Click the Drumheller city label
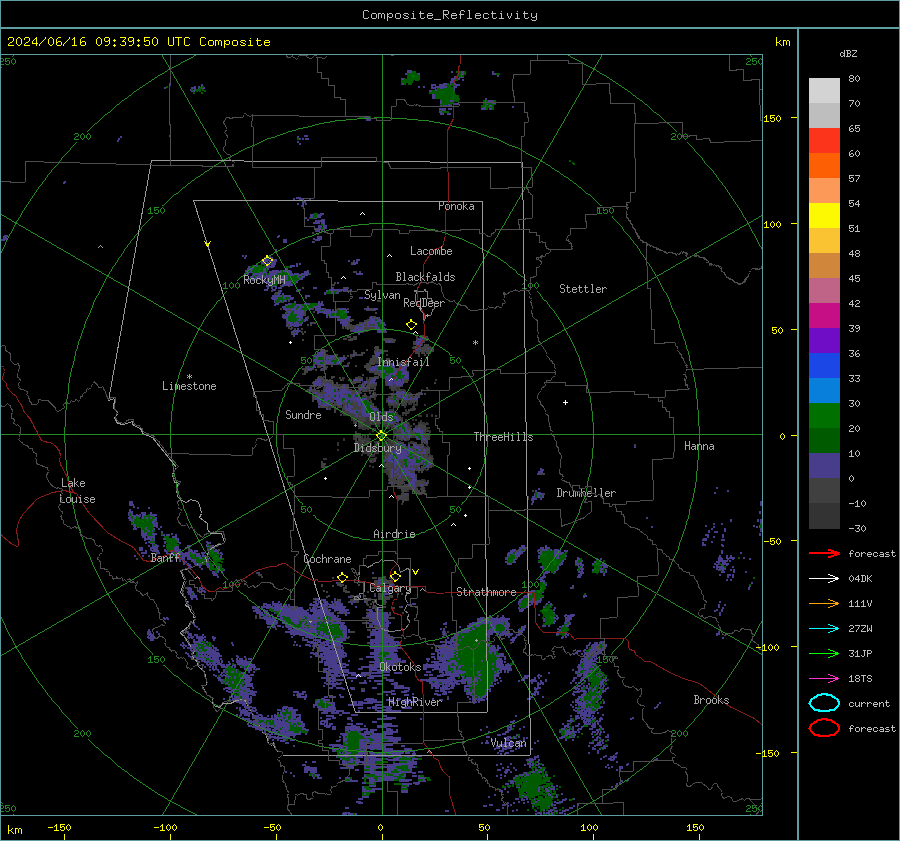The width and height of the screenshot is (900, 841). [x=586, y=493]
